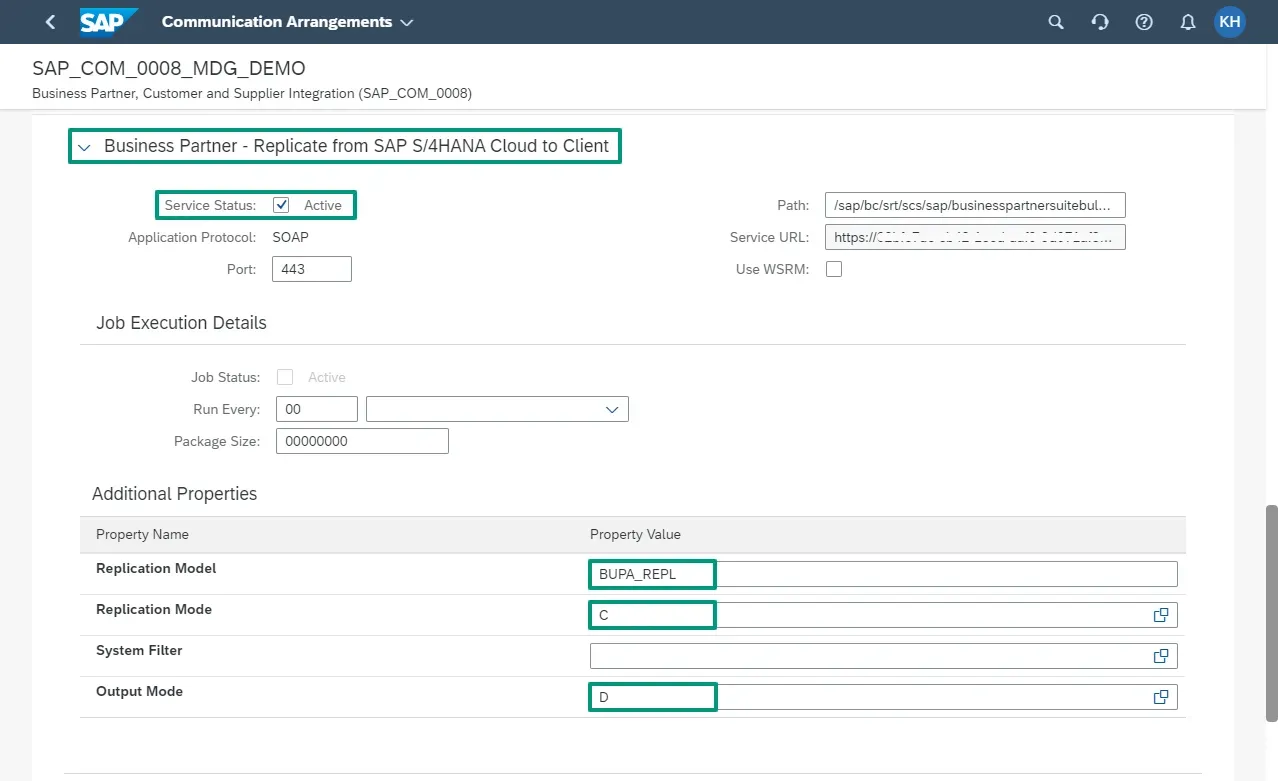Screen dimensions: 1278x781
Task: Click the Path input field
Action: point(975,205)
